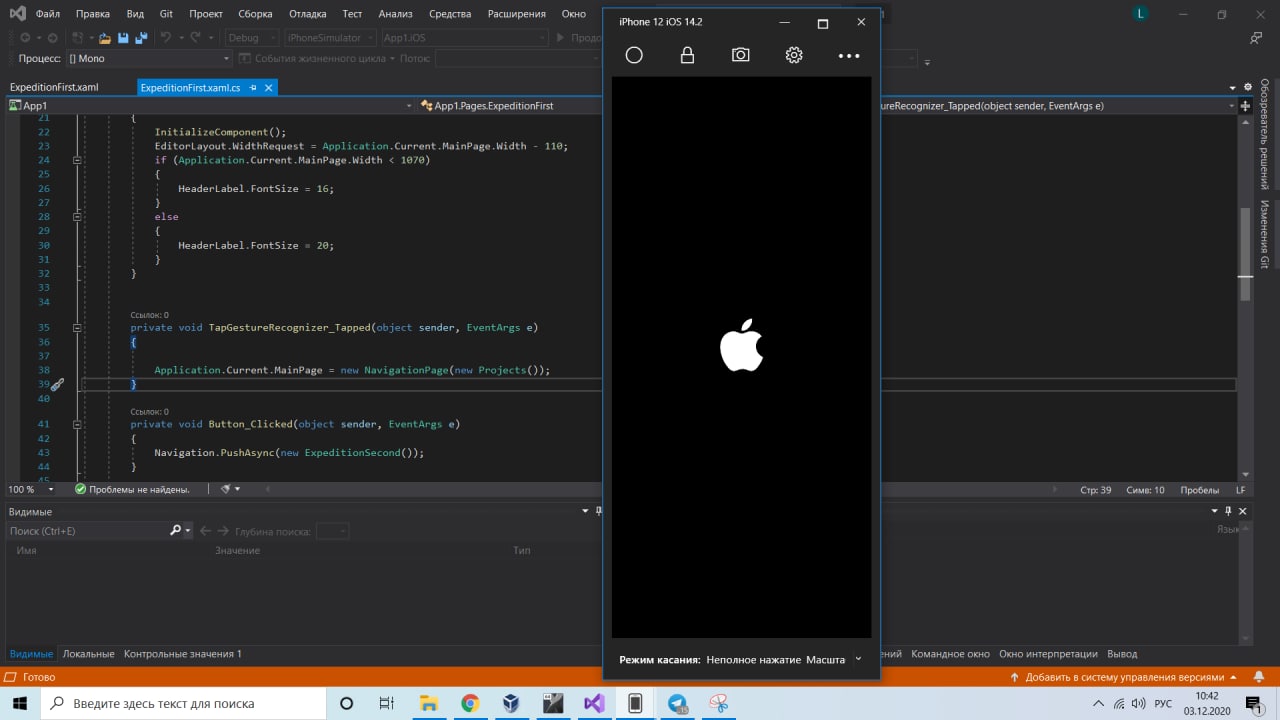Open VirtualBox from the taskbar
The image size is (1280, 720).
pos(511,703)
